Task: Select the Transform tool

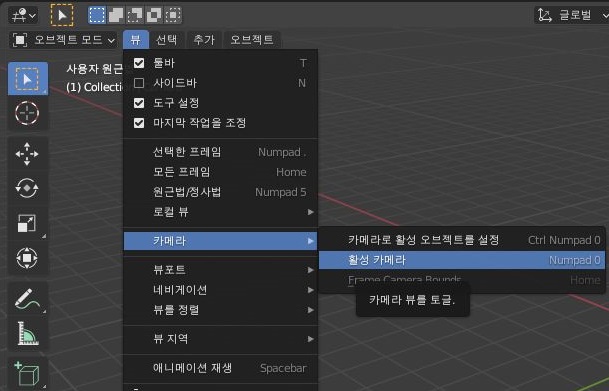Action: coord(28,258)
